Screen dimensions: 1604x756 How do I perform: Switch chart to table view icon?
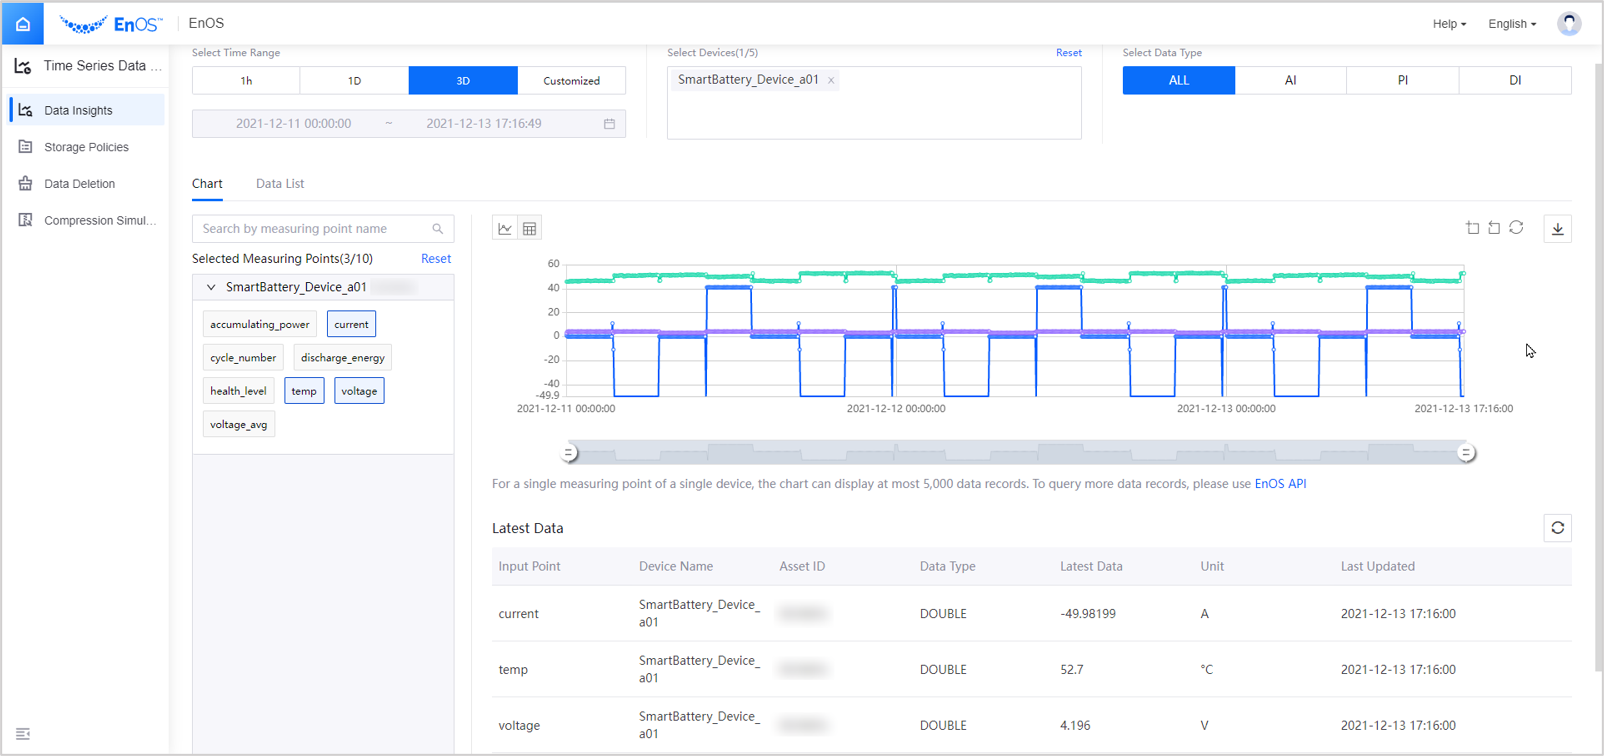[x=530, y=229]
